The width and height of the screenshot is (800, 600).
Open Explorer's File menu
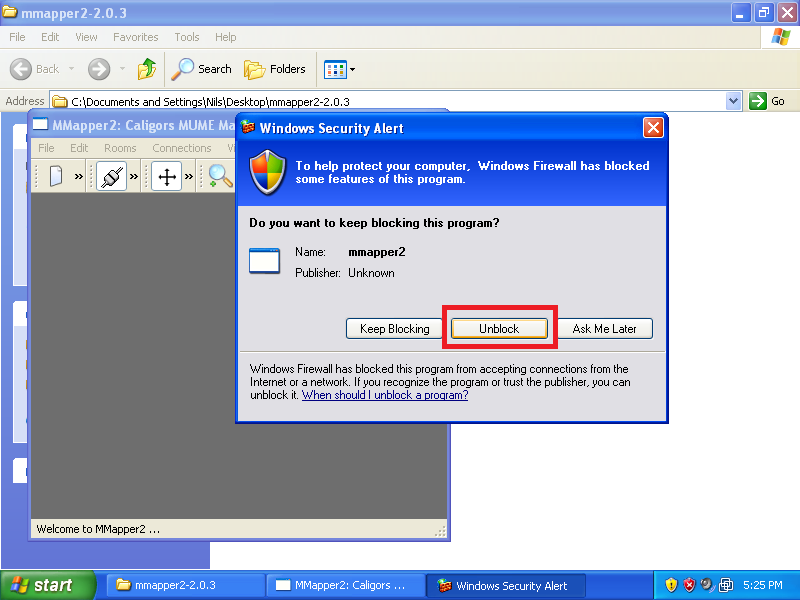17,37
